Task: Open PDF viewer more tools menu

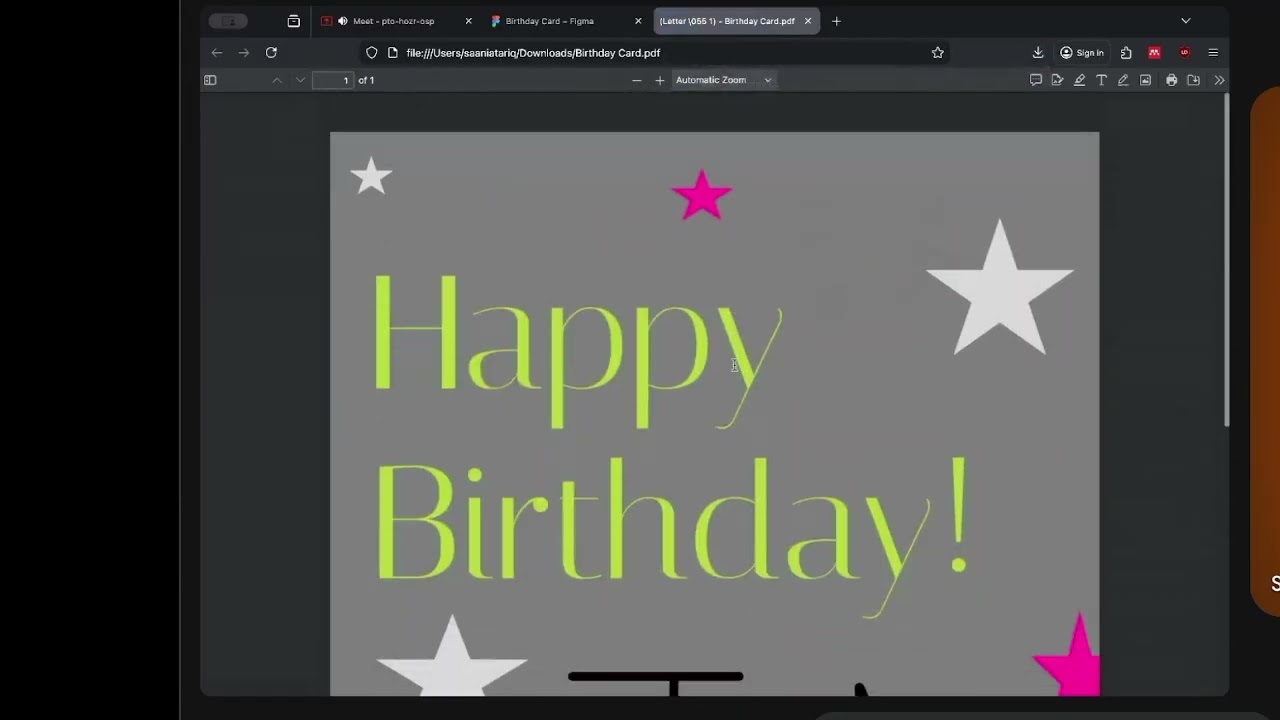Action: tap(1218, 80)
